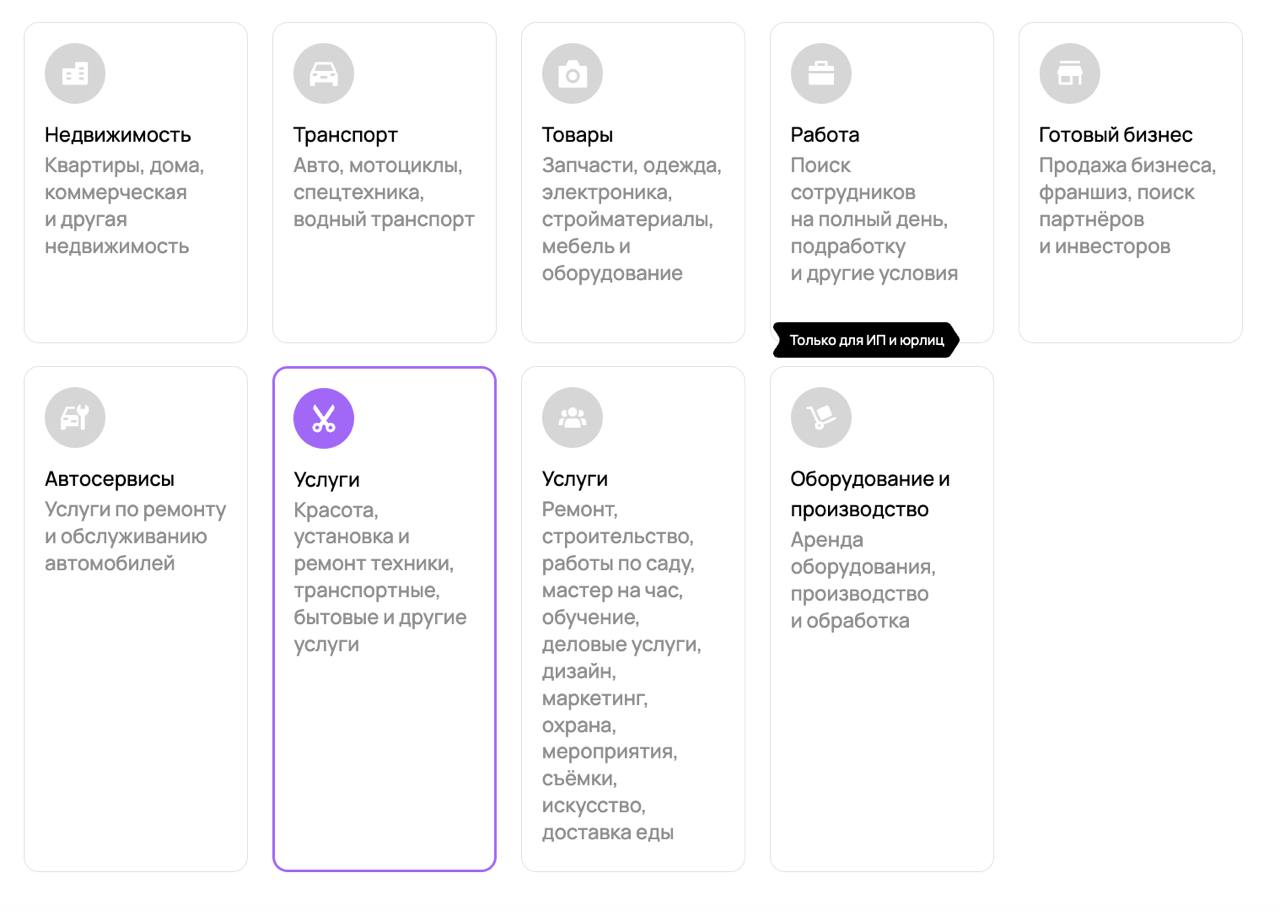Click the building icon for Недвижимость
This screenshot has height=911, width=1280.
75,74
